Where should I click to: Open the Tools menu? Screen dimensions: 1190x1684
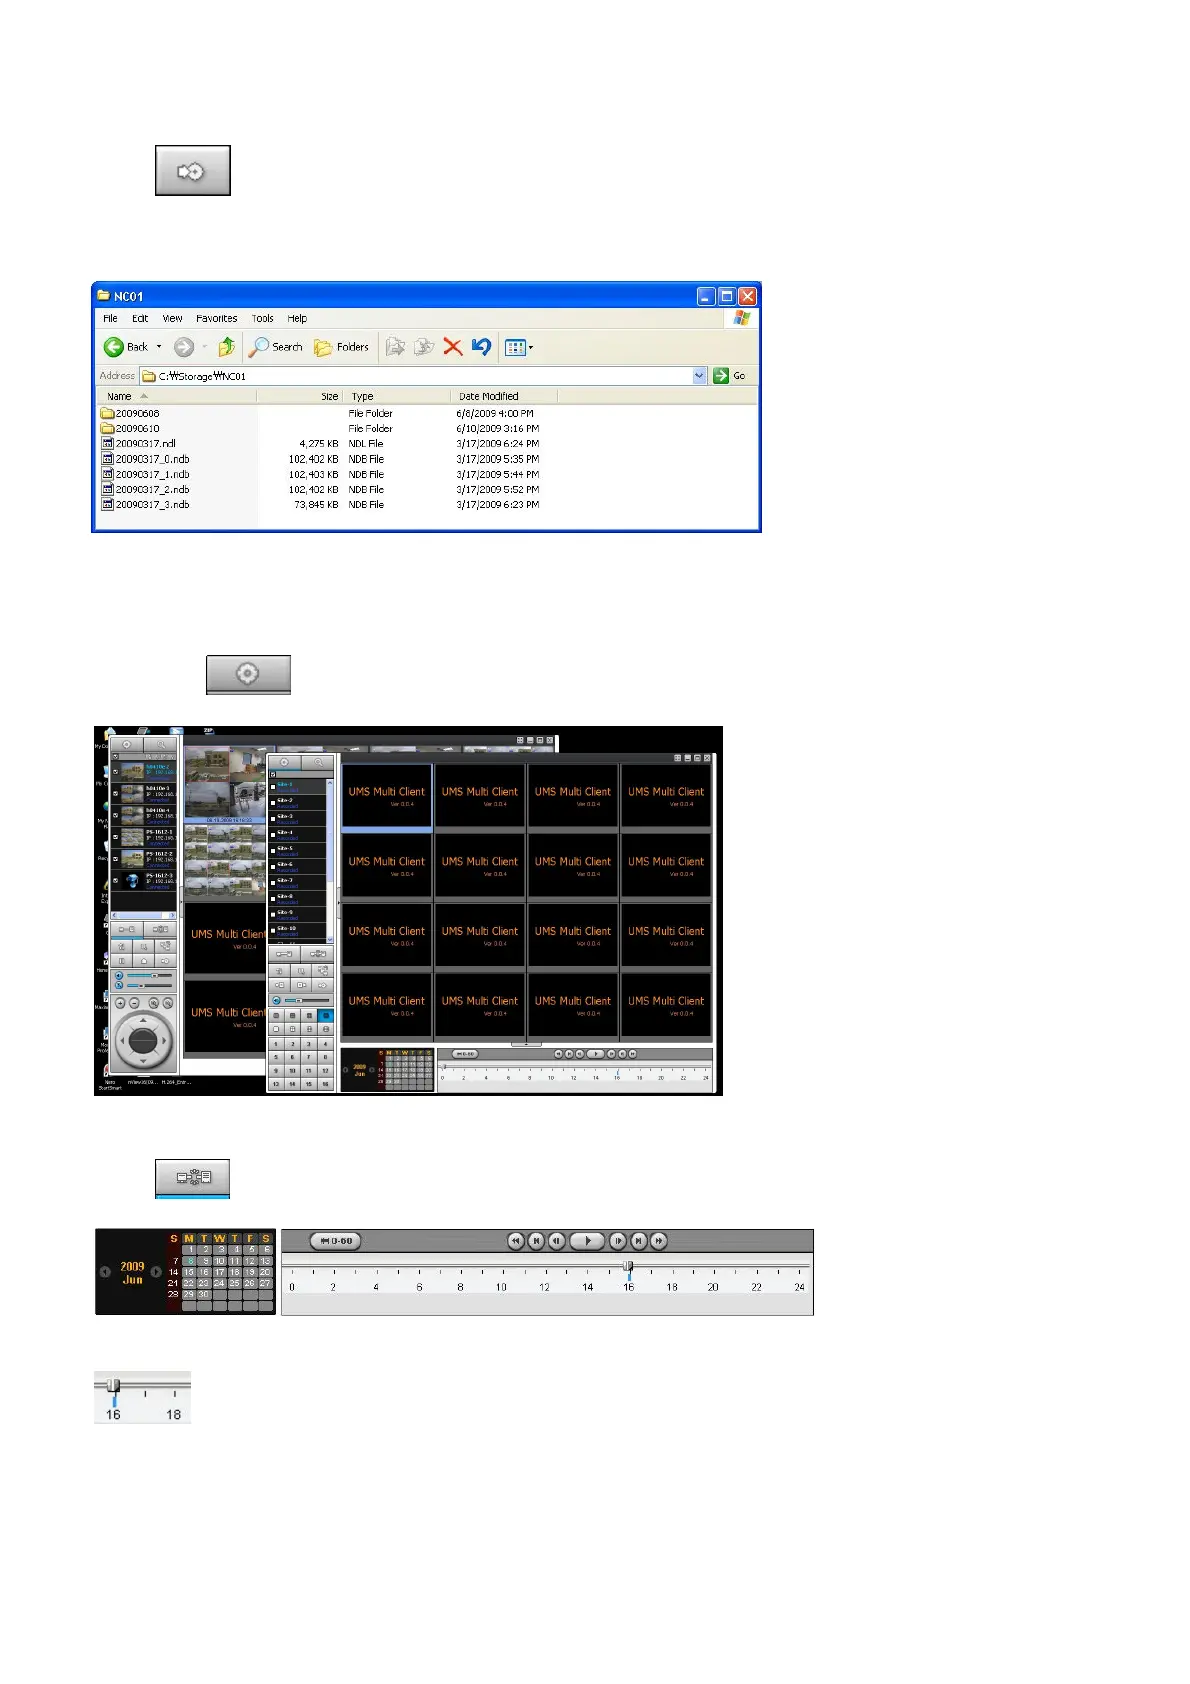tap(263, 319)
